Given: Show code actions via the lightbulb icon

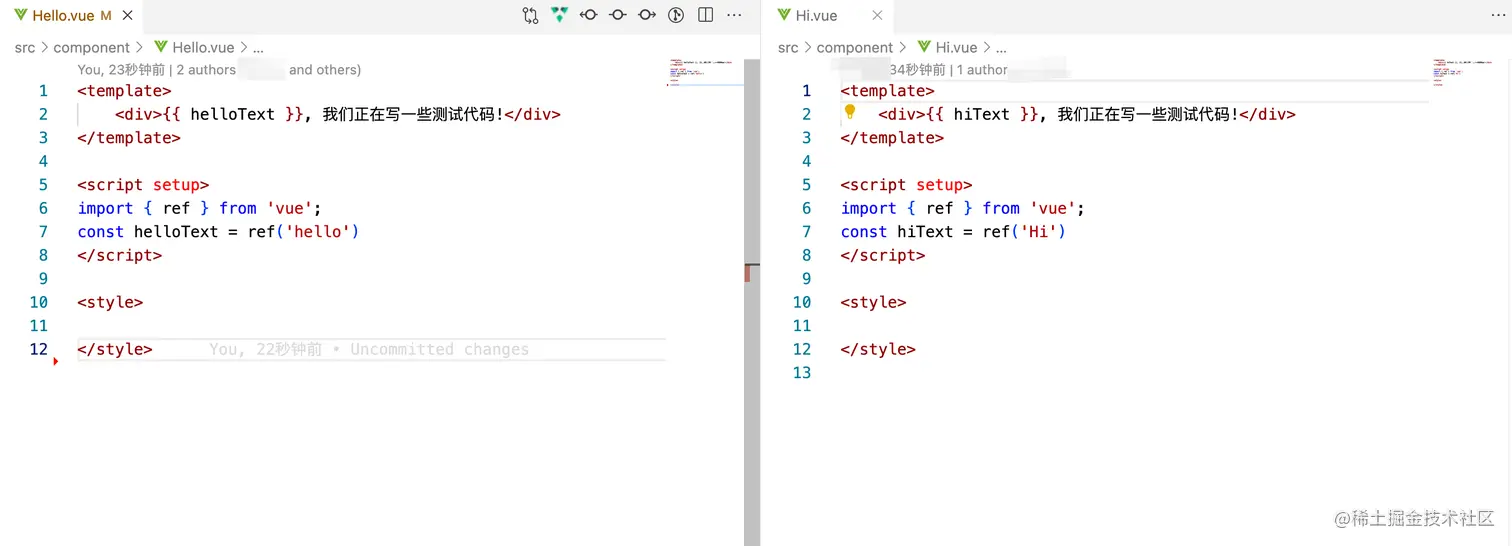Looking at the screenshot, I should 850,112.
